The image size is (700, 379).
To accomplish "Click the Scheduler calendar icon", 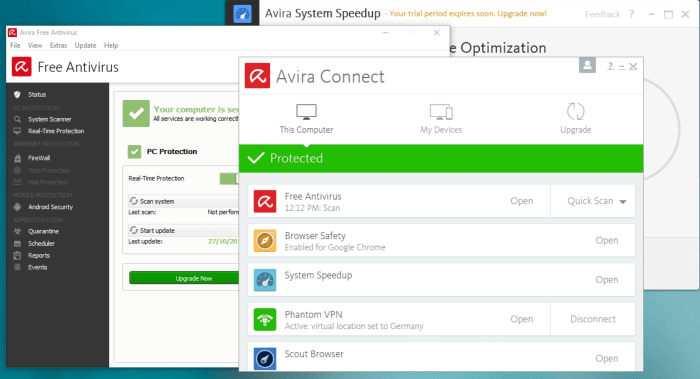I will tap(17, 244).
